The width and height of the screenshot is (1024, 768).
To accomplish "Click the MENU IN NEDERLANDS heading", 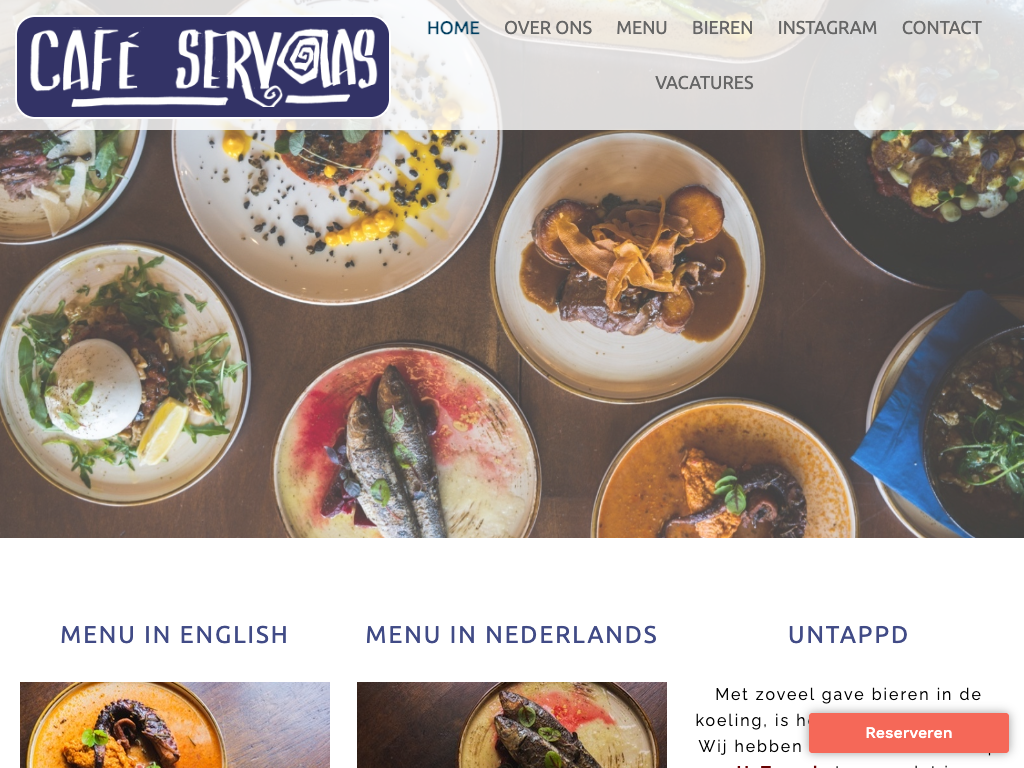I will 511,635.
